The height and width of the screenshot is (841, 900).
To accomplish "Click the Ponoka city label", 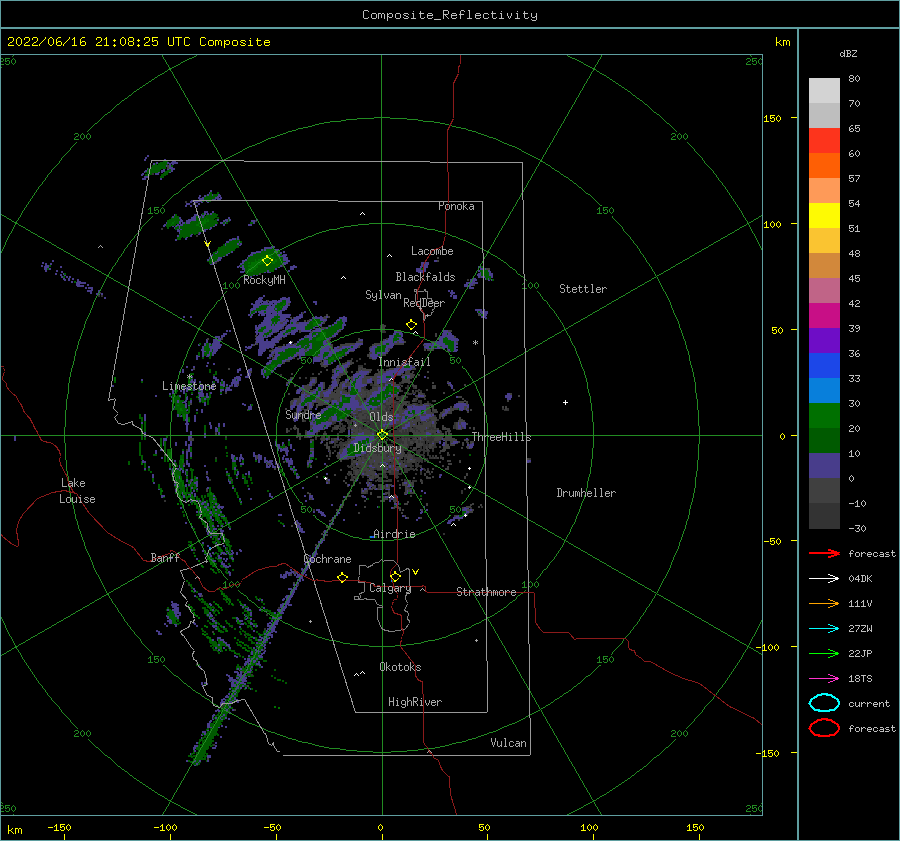I will point(456,206).
